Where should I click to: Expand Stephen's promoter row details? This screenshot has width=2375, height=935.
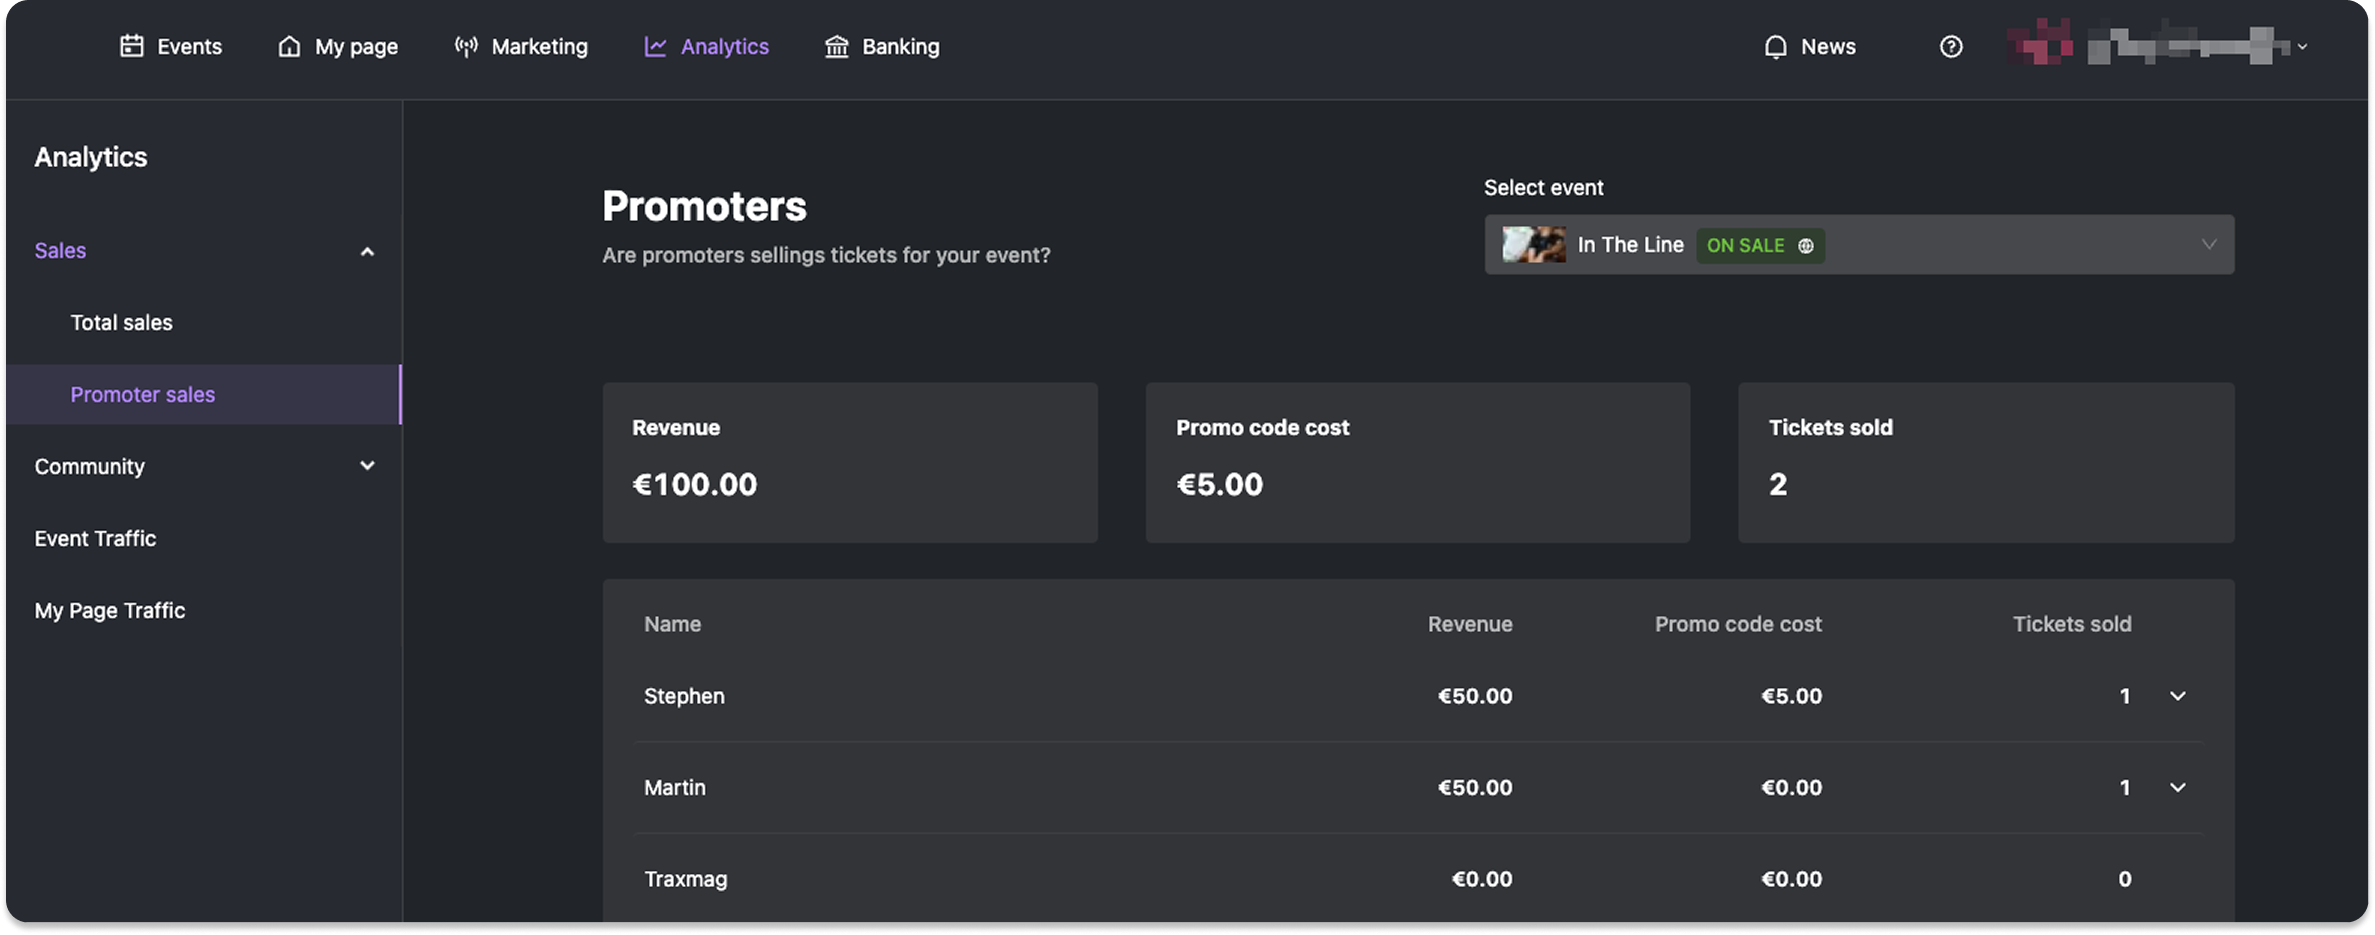coord(2178,696)
